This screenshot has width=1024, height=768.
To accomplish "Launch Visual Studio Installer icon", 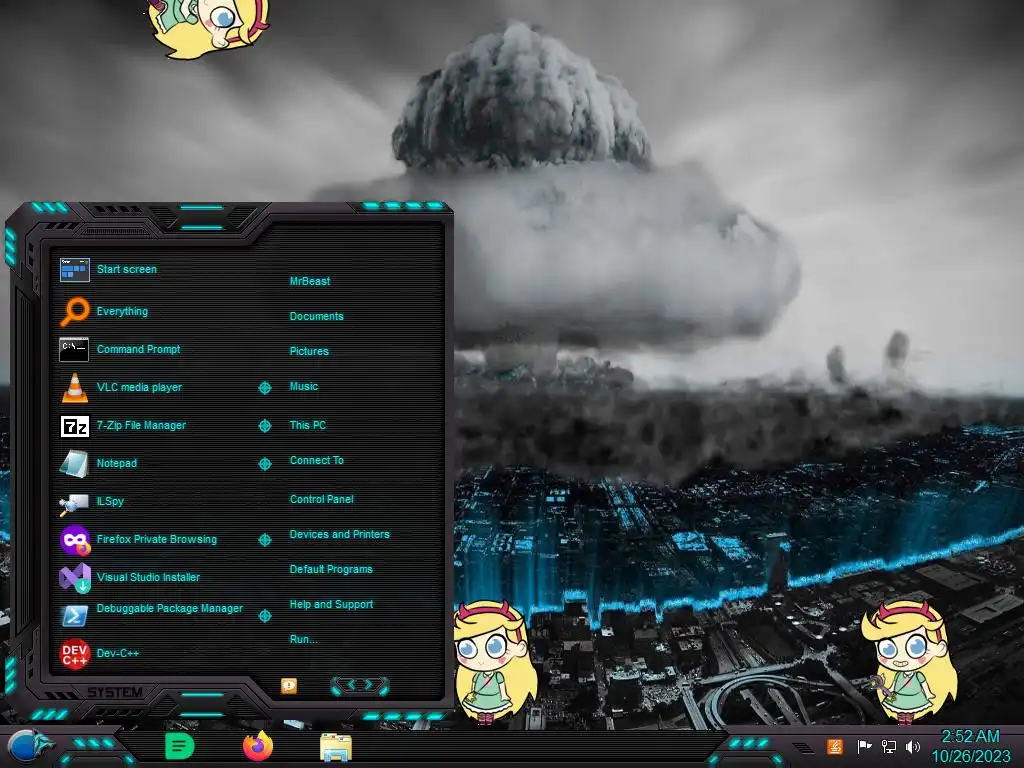I will click(74, 578).
